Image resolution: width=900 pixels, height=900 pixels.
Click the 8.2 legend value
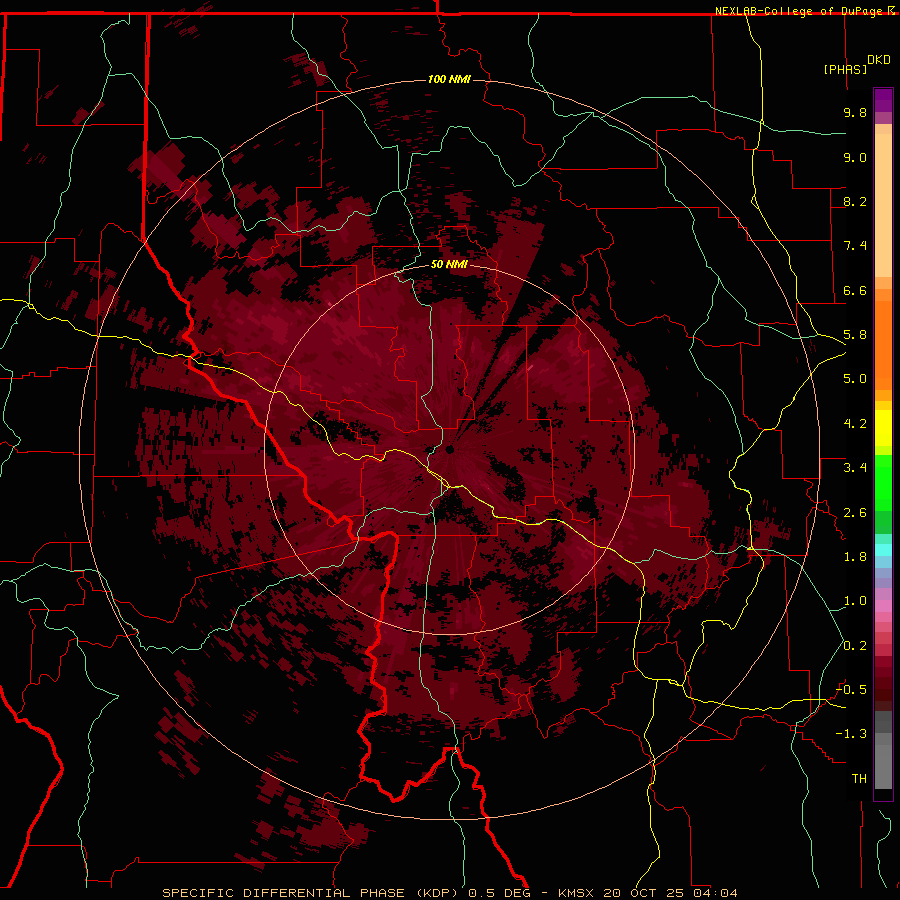[x=855, y=201]
